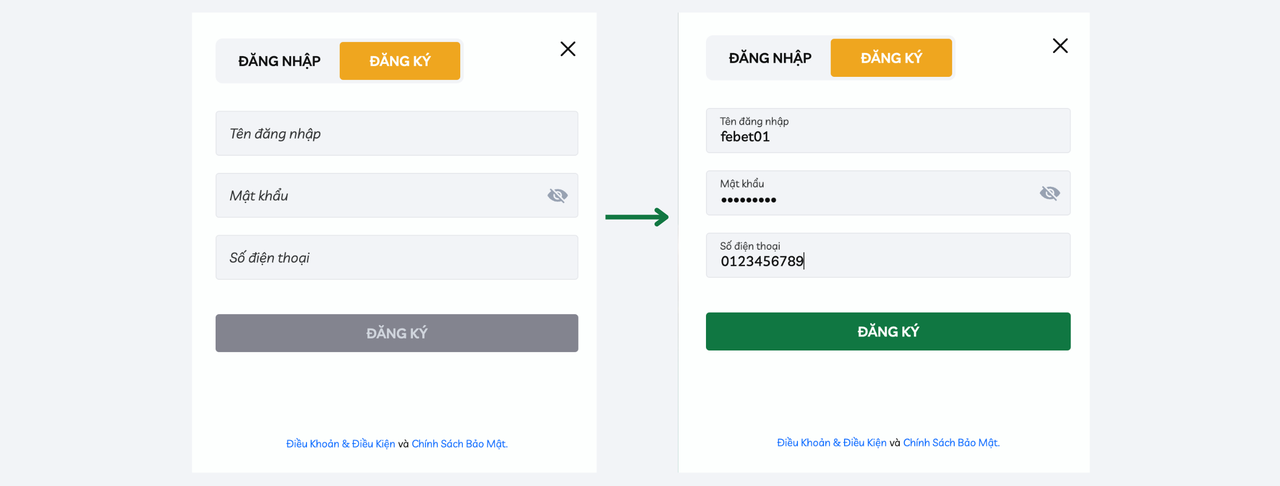Open Chính Sách Bảo Mật link in the filled form
Viewport: 1280px width, 486px height.
coord(951,442)
